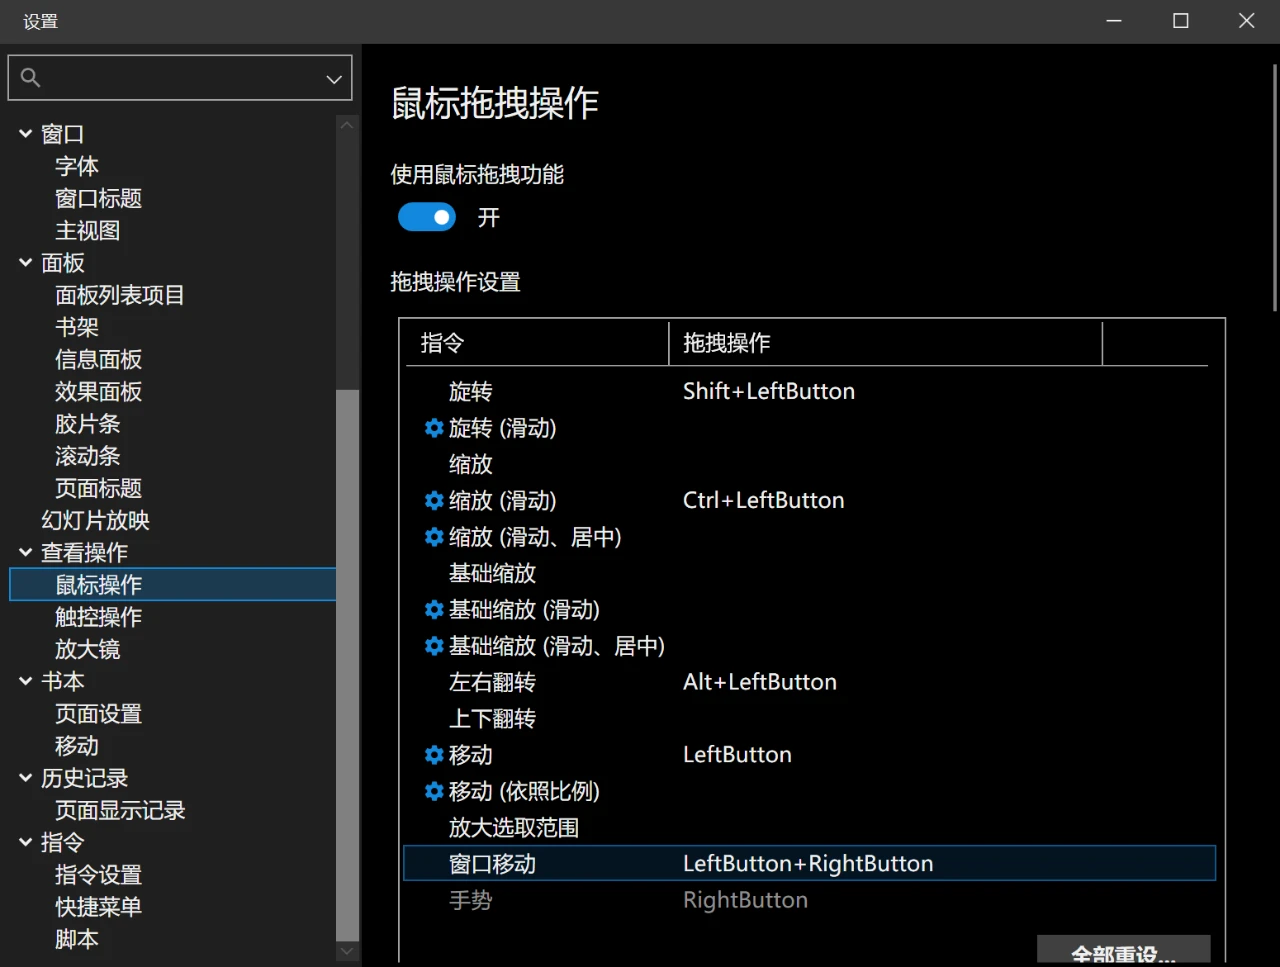Turn off 使用鼠标拖拽功能 switch
Viewport: 1280px width, 967px height.
[427, 217]
